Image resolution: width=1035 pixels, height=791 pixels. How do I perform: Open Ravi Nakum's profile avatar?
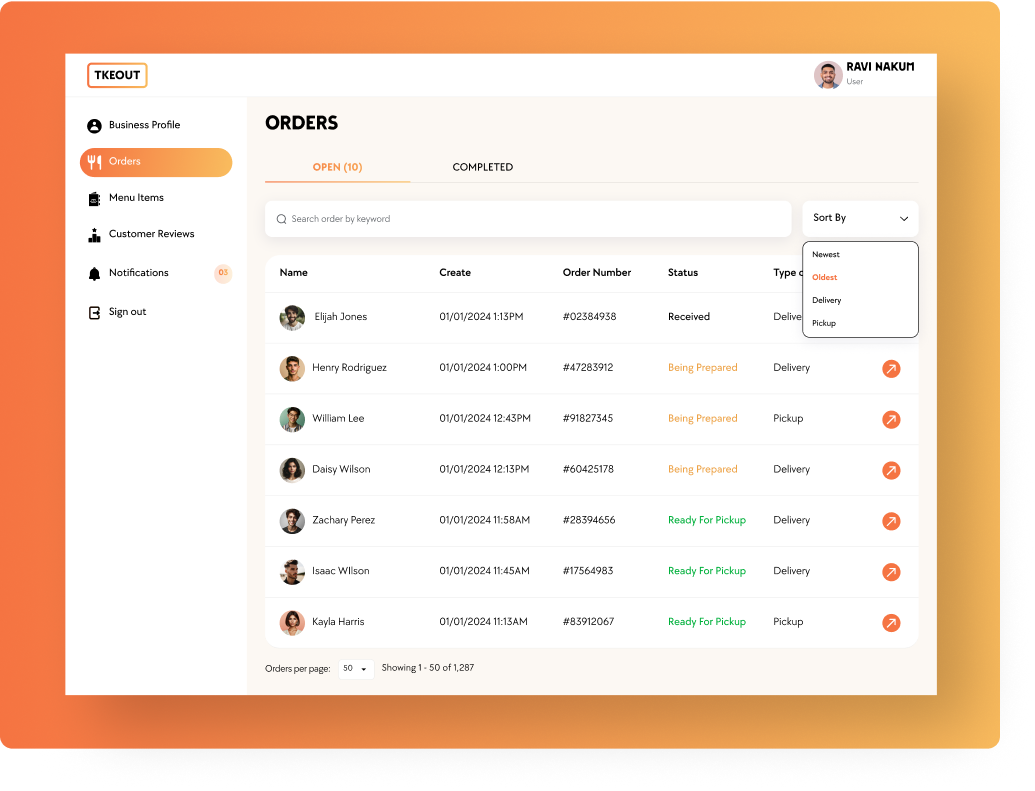coord(828,75)
